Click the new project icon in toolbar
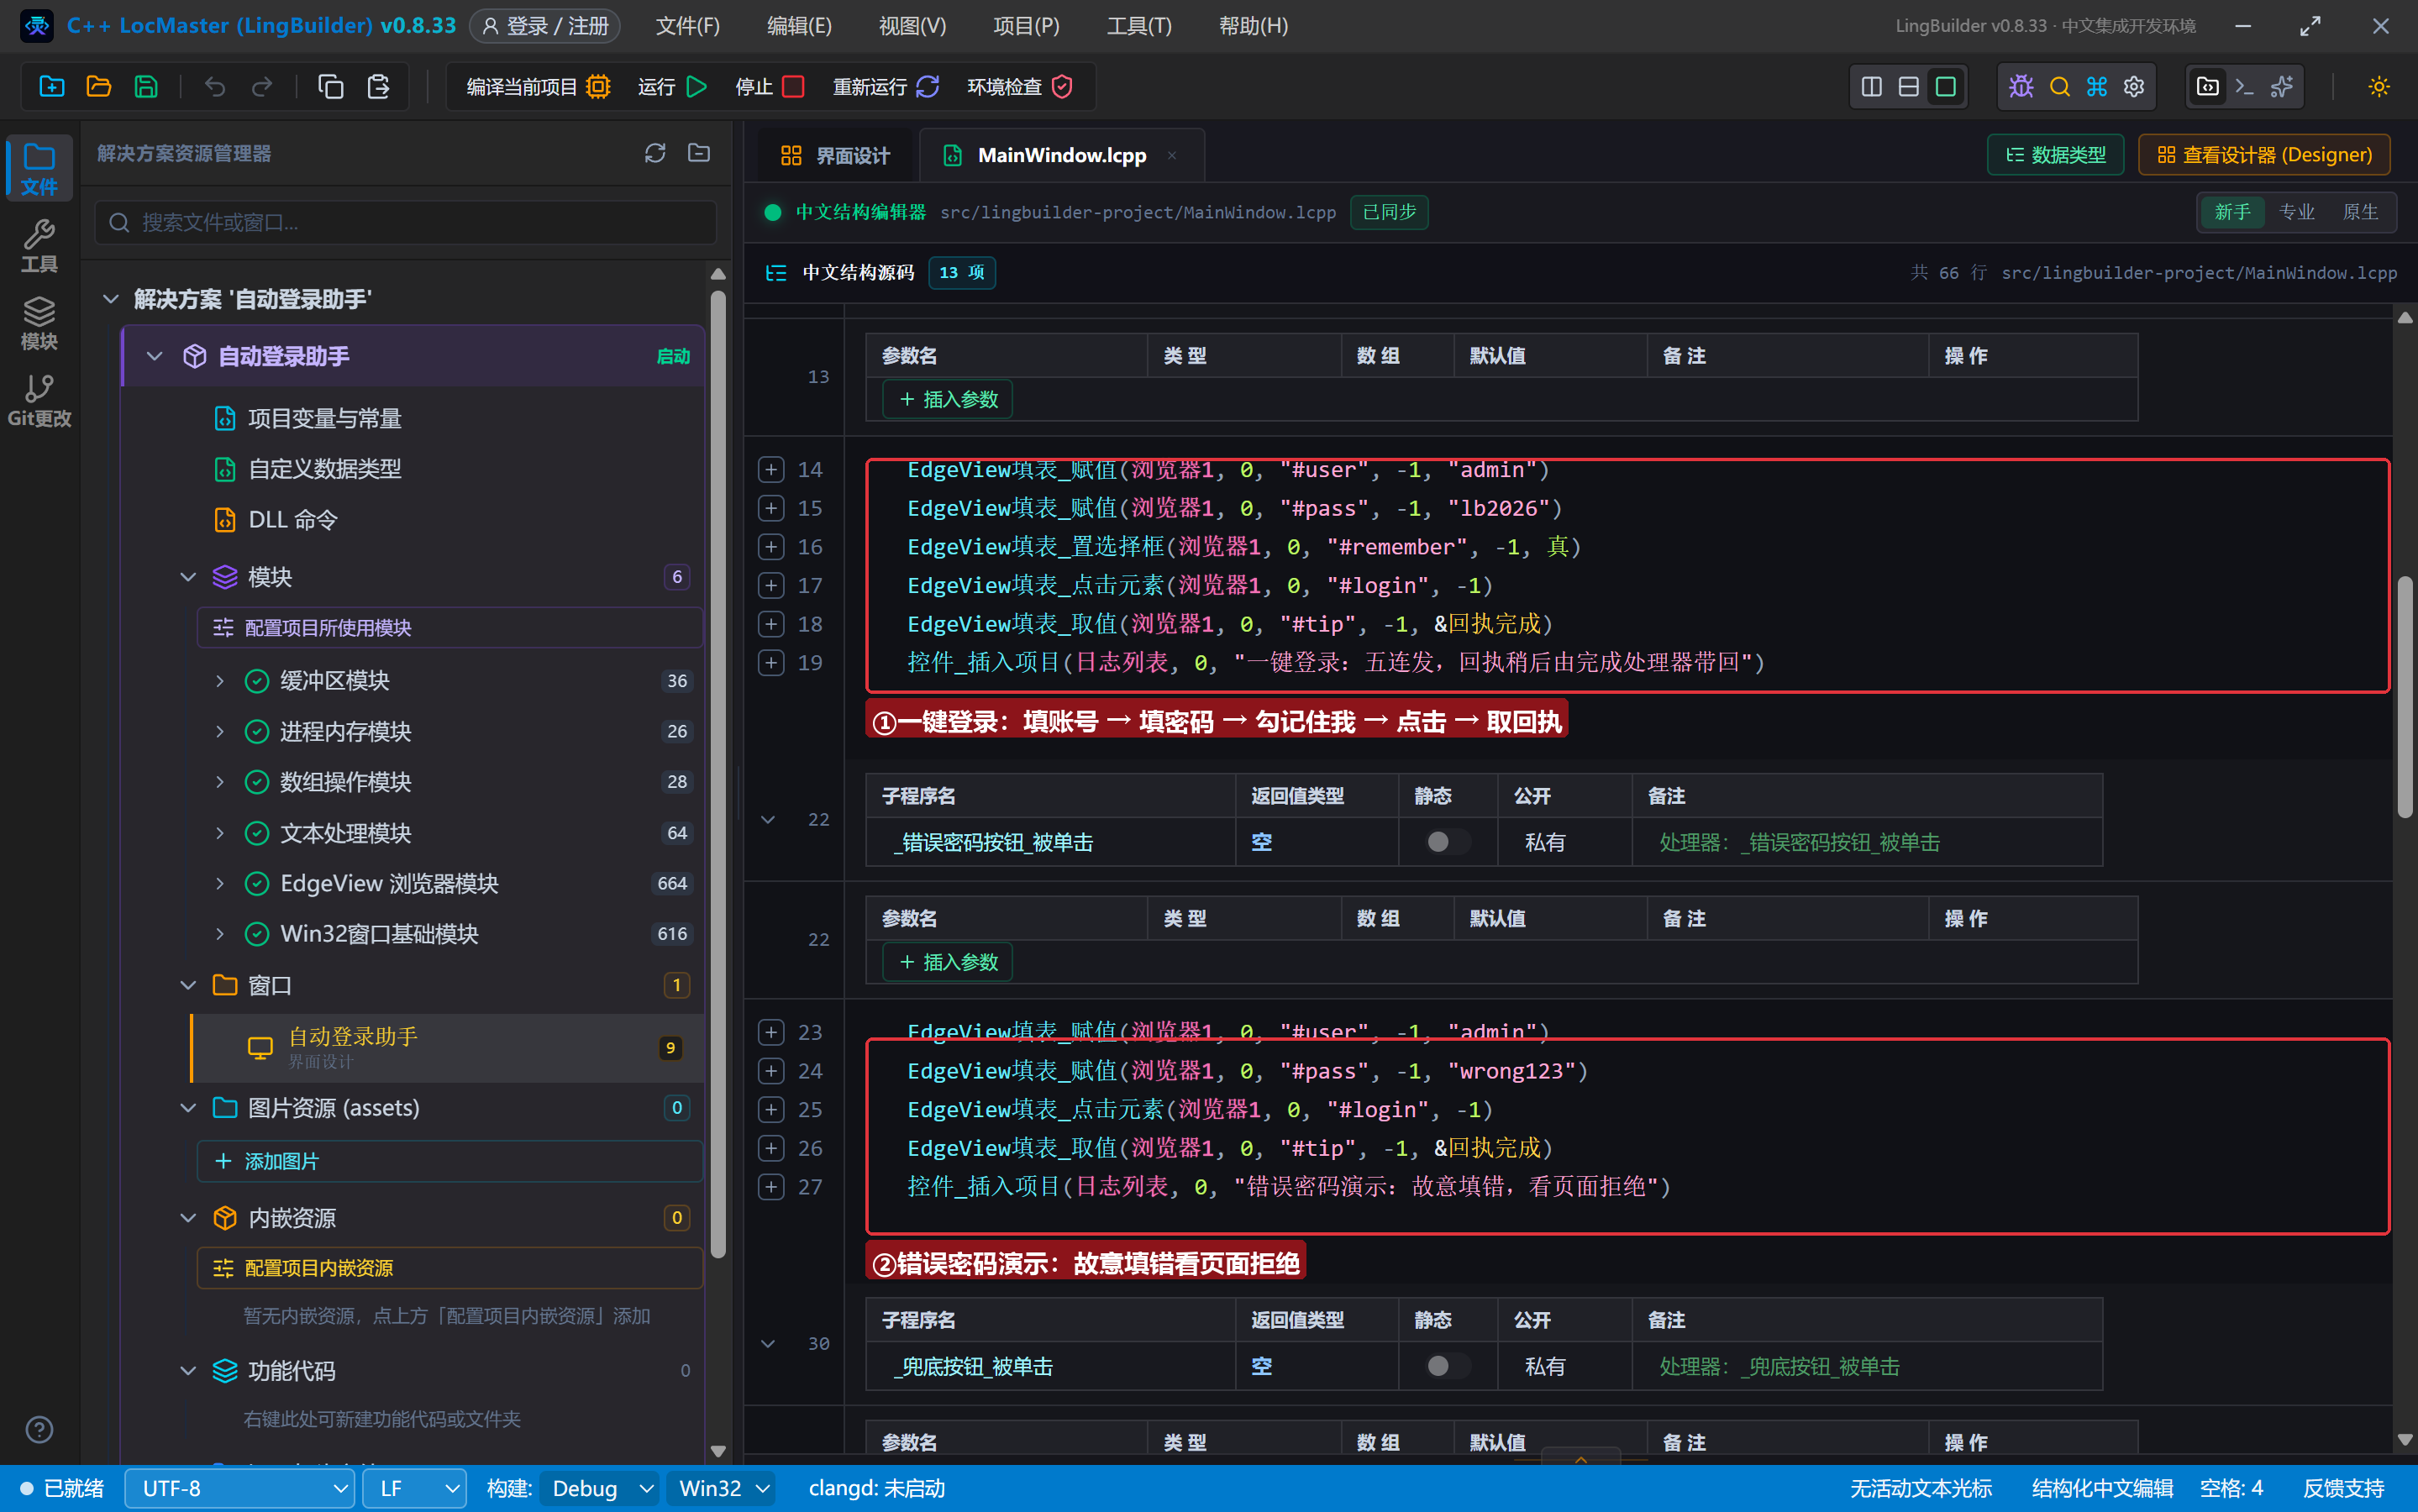2418x1512 pixels. pos(52,87)
